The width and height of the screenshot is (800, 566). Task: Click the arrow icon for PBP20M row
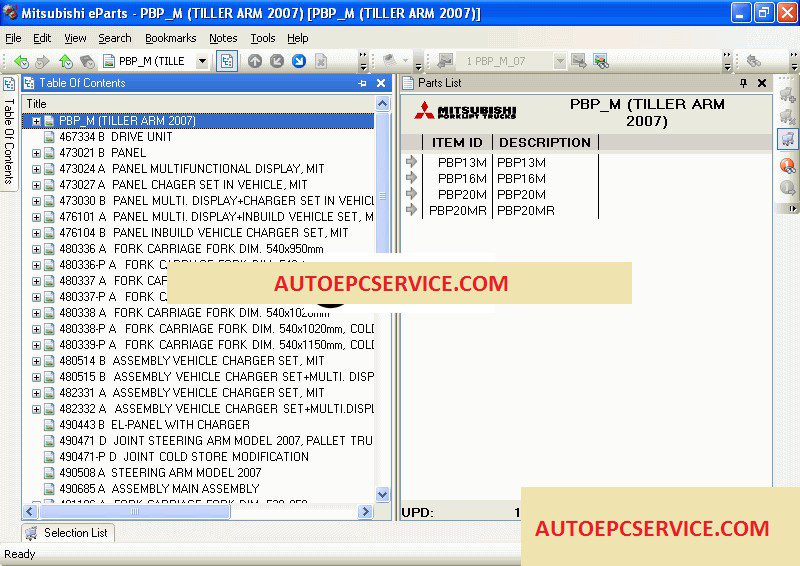tap(411, 193)
